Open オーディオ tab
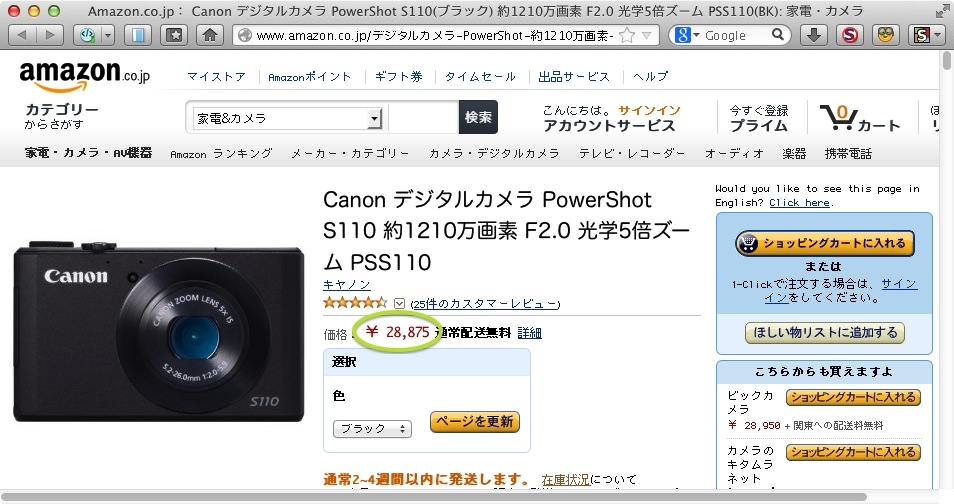The height and width of the screenshot is (504, 954). click(x=734, y=153)
